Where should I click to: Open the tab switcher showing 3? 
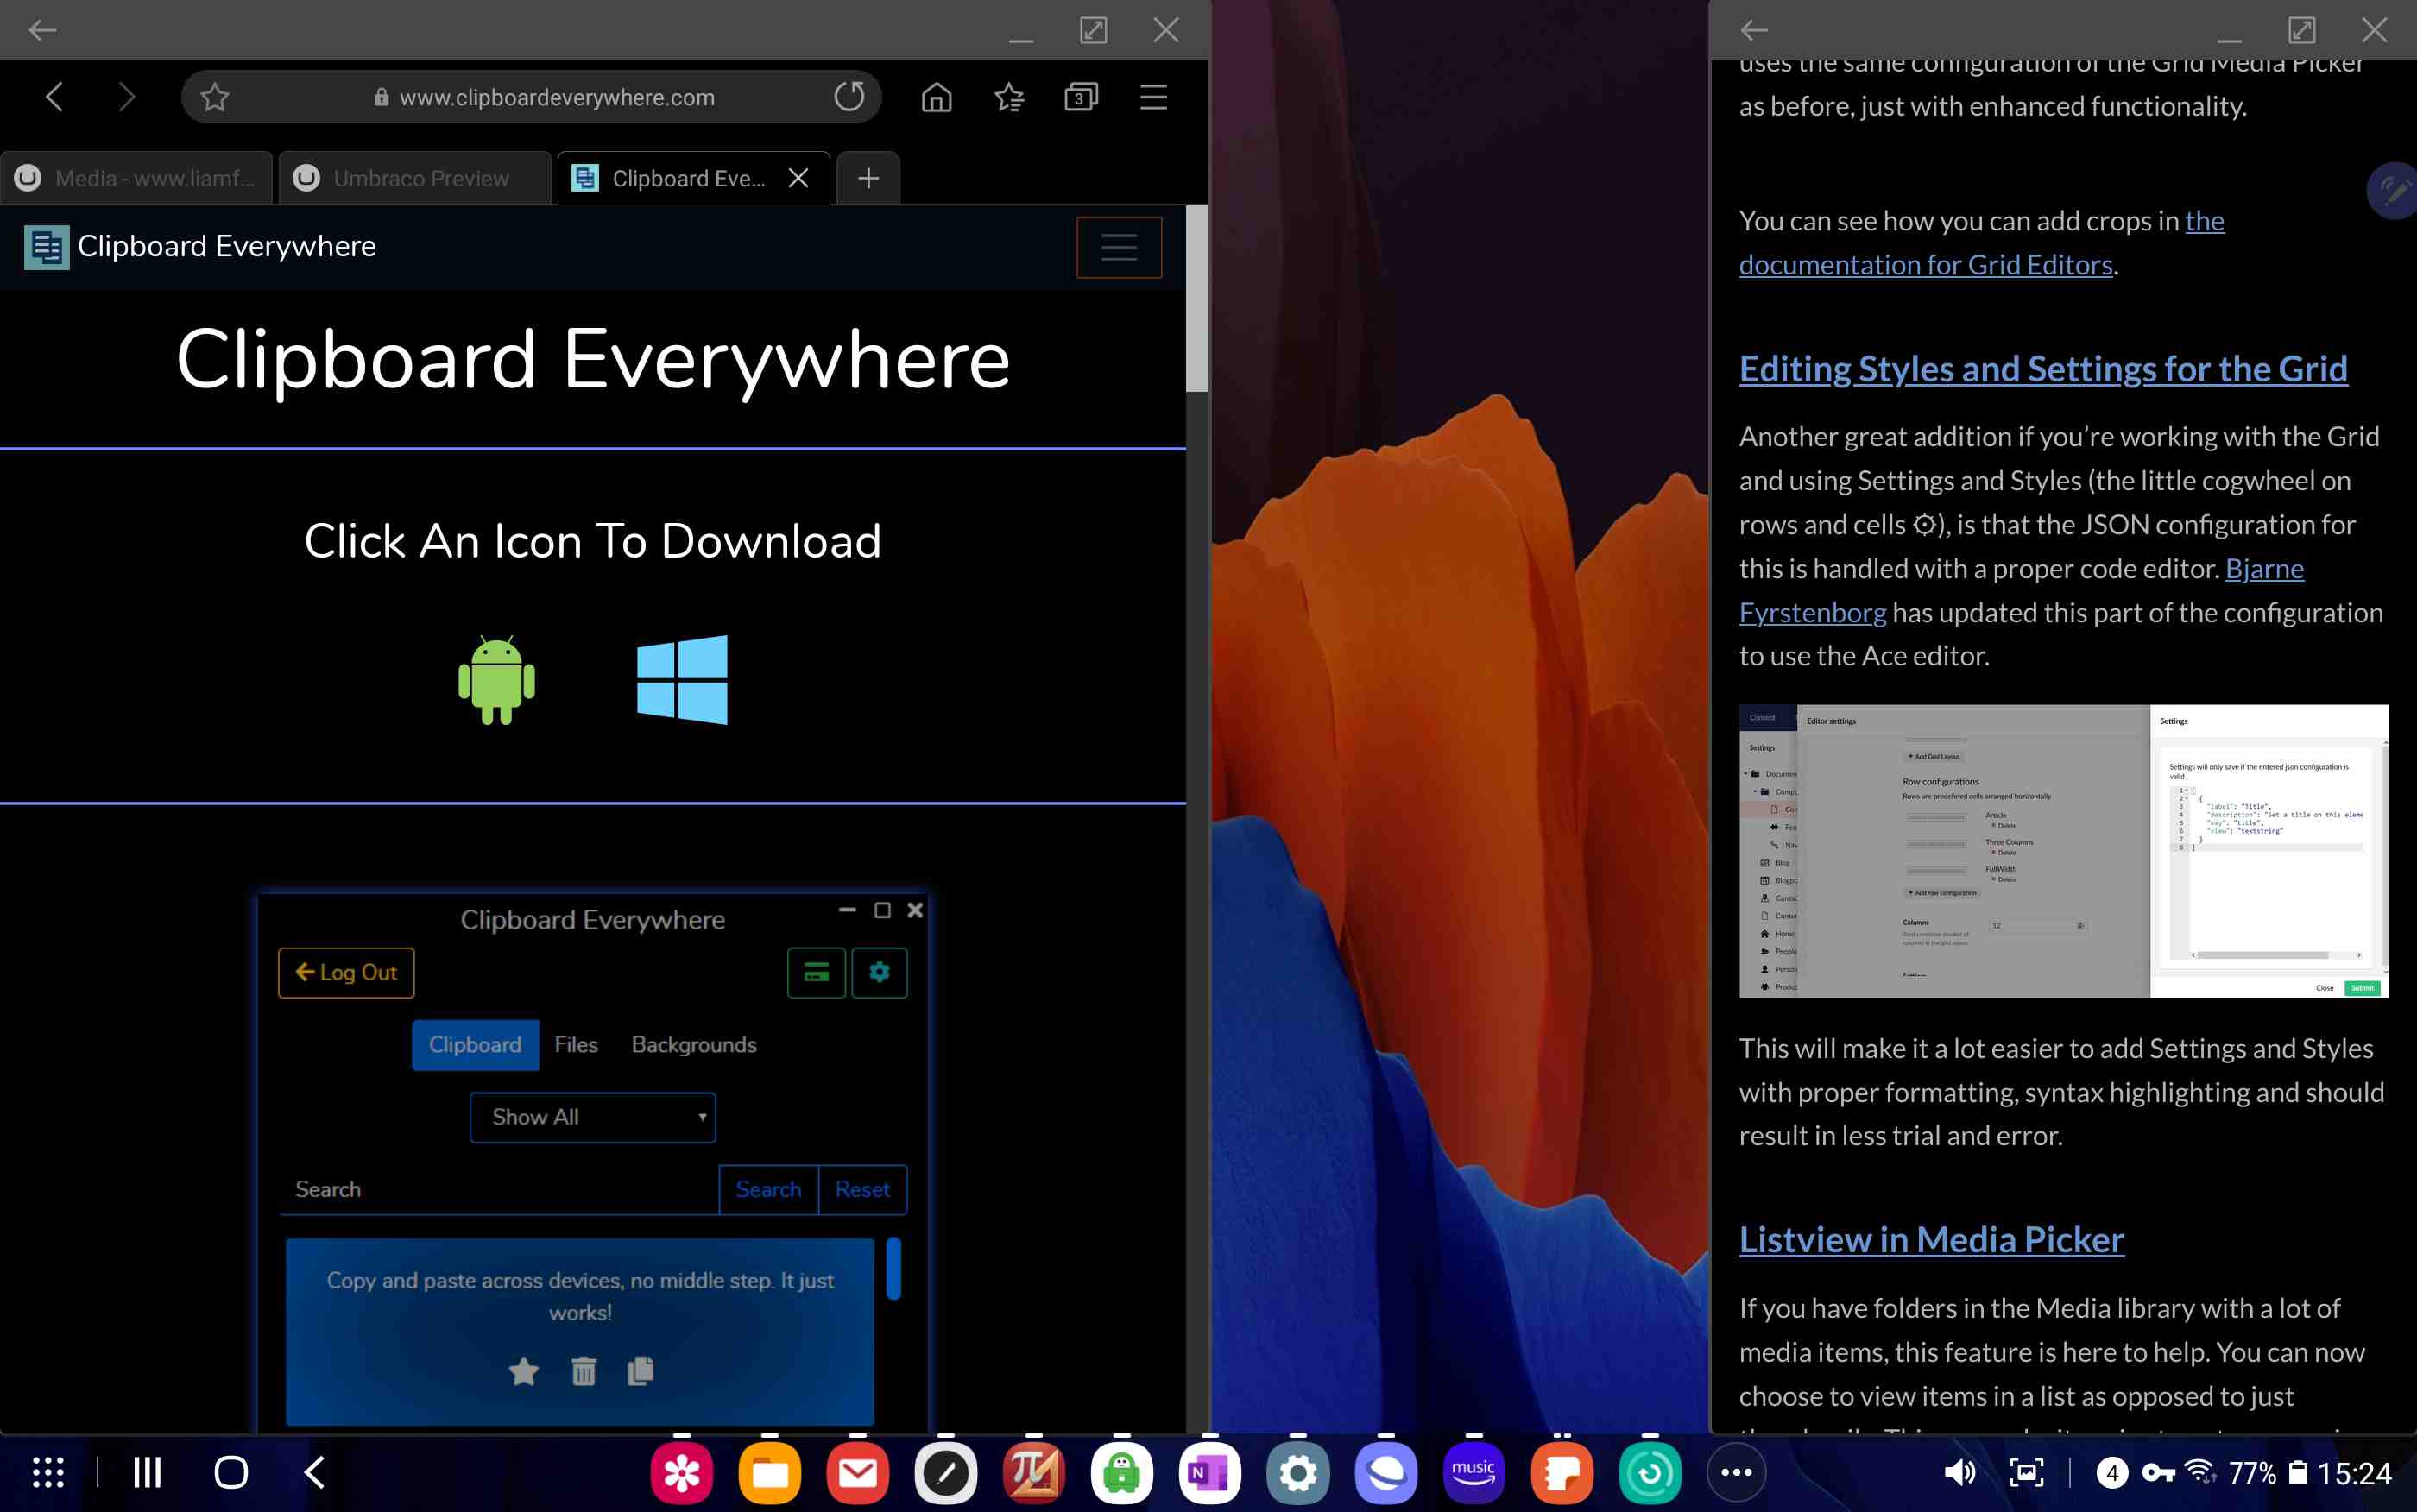pos(1081,97)
